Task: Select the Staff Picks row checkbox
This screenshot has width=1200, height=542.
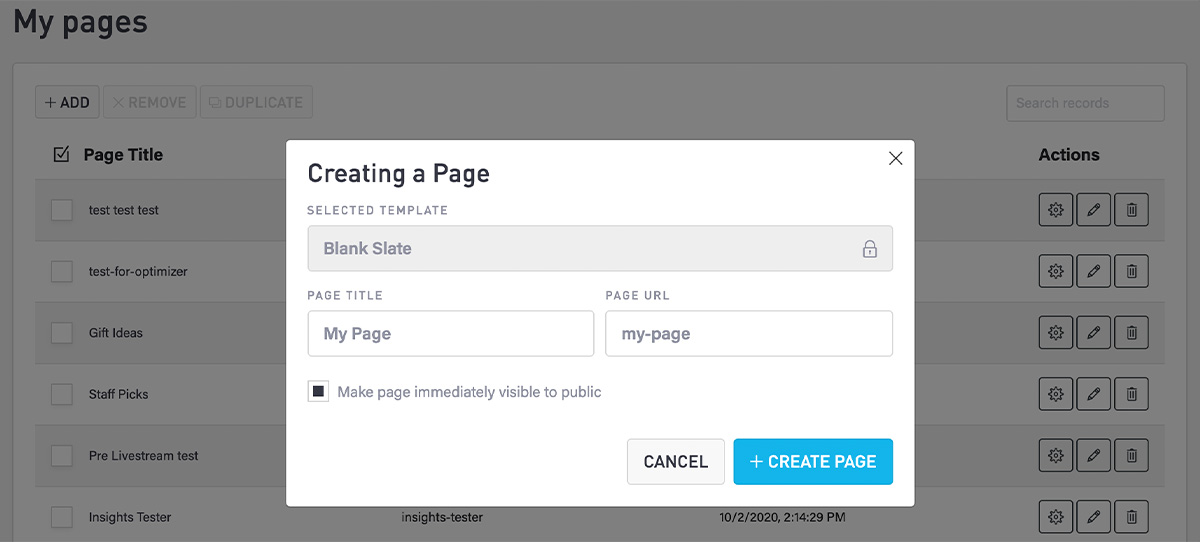Action: [x=62, y=394]
